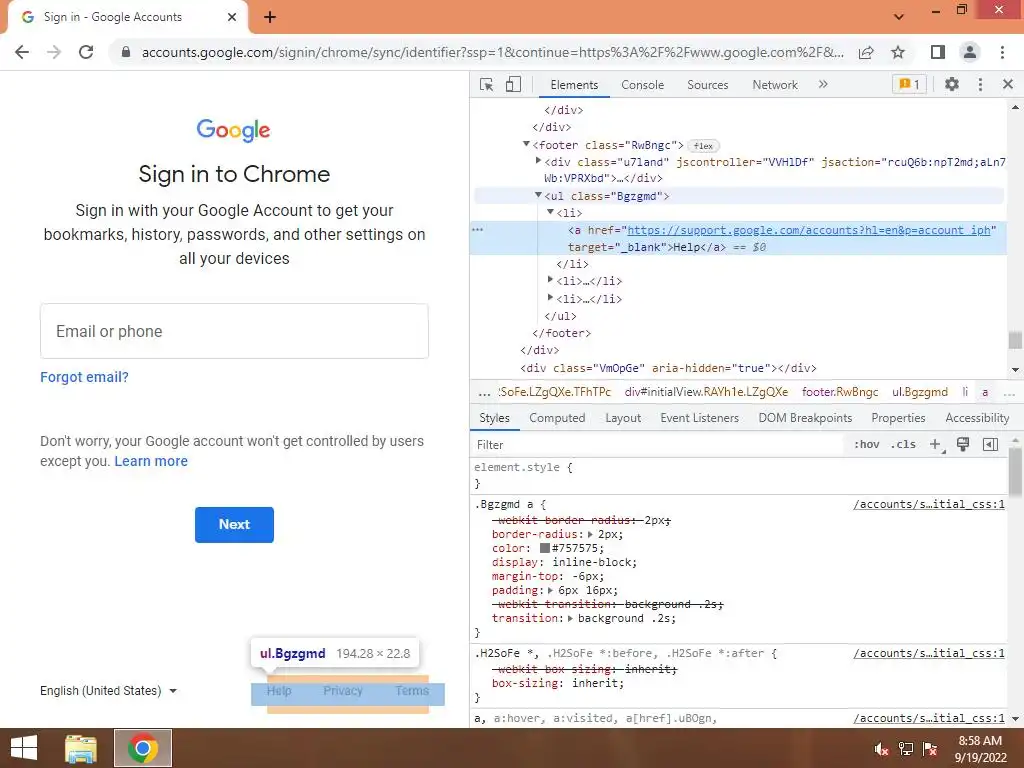The width and height of the screenshot is (1024, 768).
Task: Go back to previous page
Action: point(22,52)
